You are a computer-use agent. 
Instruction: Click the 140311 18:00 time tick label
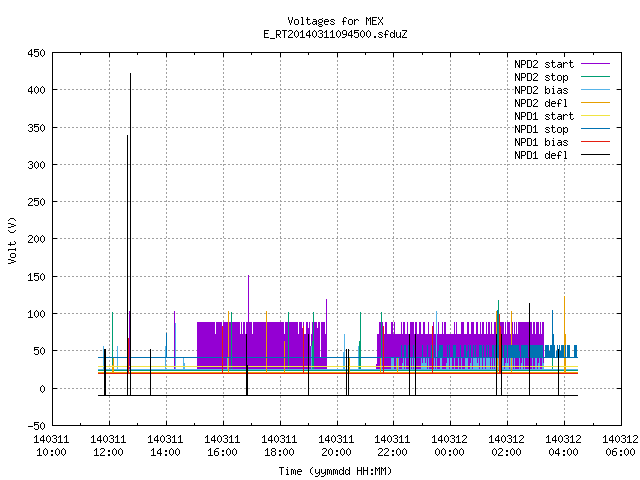(279, 446)
